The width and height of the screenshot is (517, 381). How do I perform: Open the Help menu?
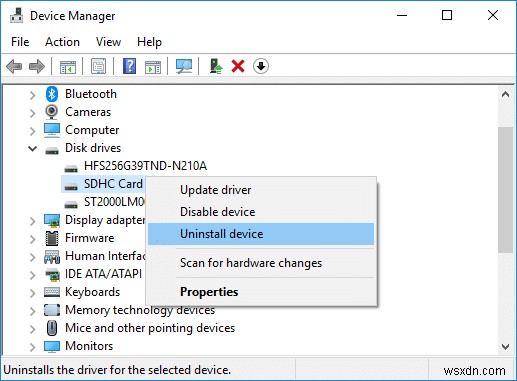click(149, 42)
